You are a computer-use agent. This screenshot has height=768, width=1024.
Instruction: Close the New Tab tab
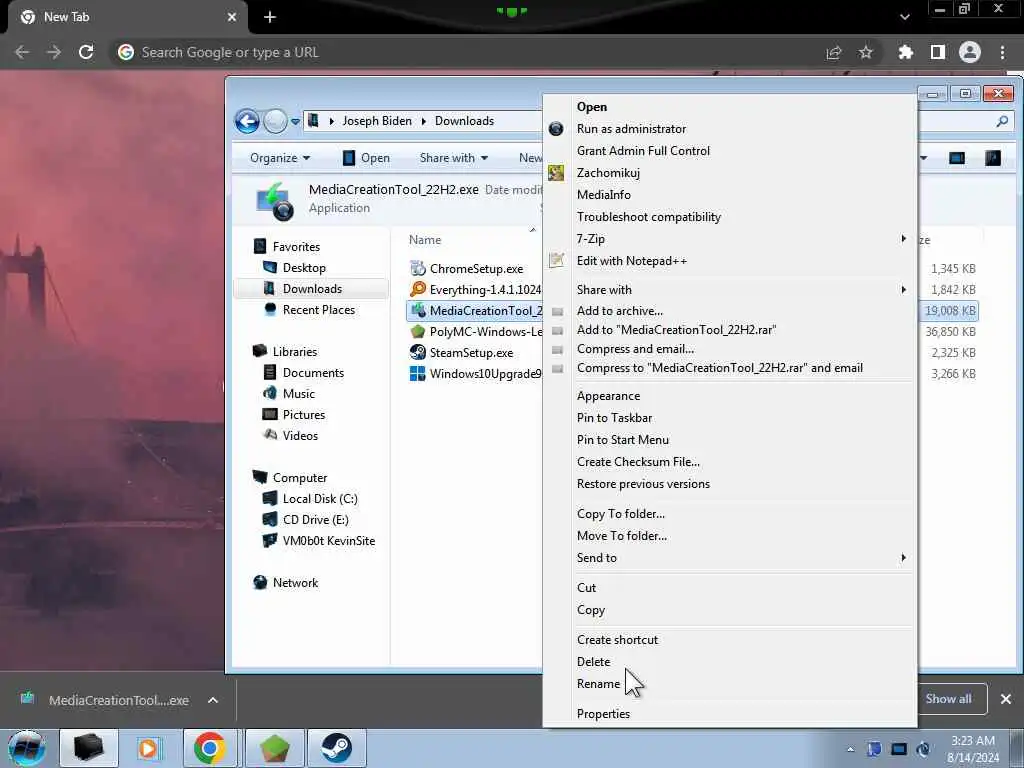tap(232, 18)
